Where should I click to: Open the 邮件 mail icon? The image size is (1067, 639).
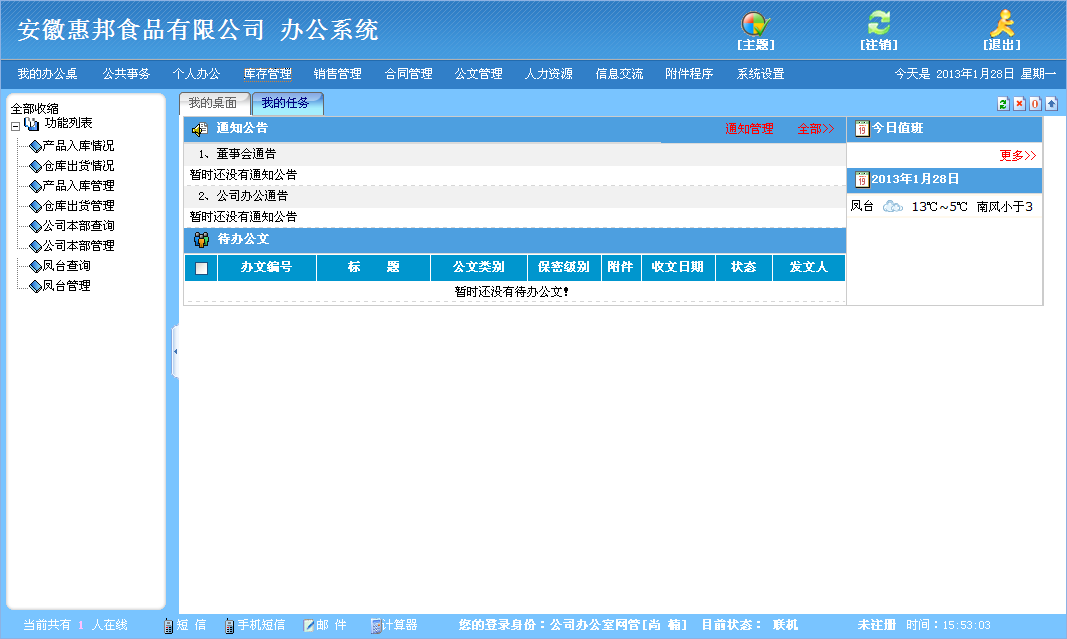coord(324,624)
